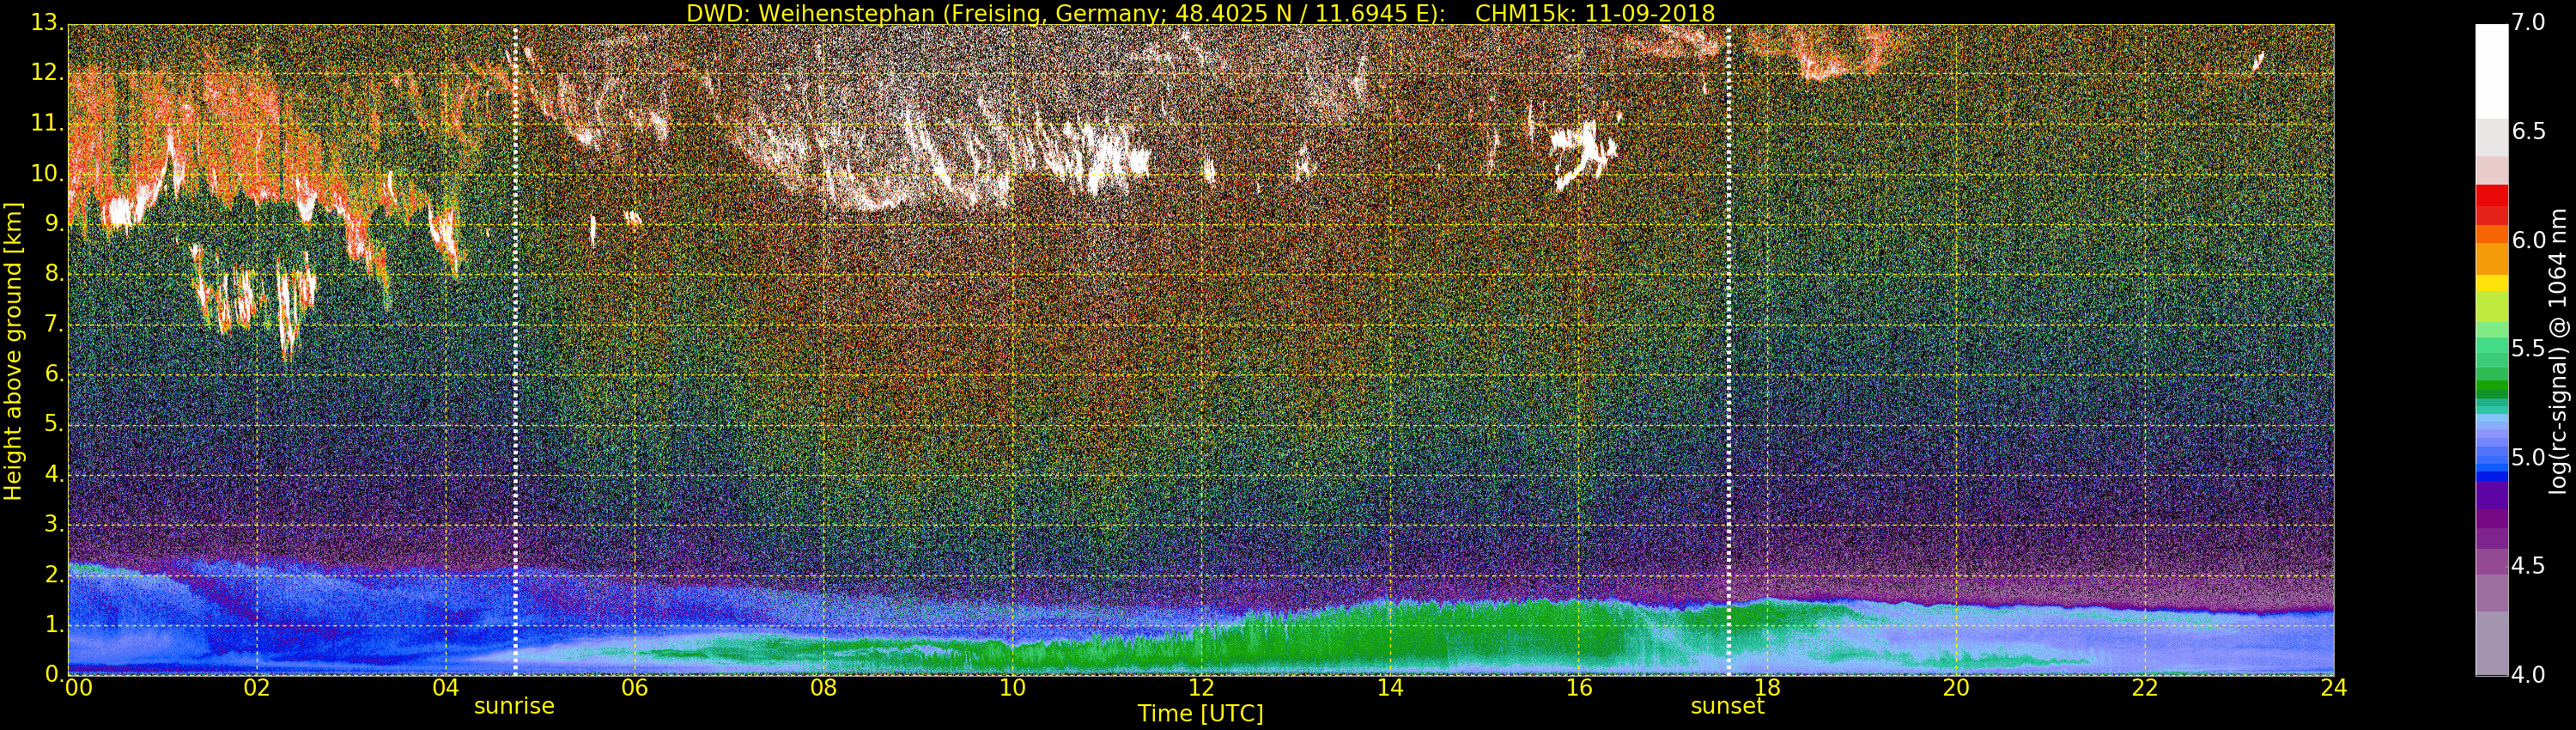Viewport: 2576px width, 730px height.
Task: Click the sunrise label below the time axis
Action: tap(513, 706)
